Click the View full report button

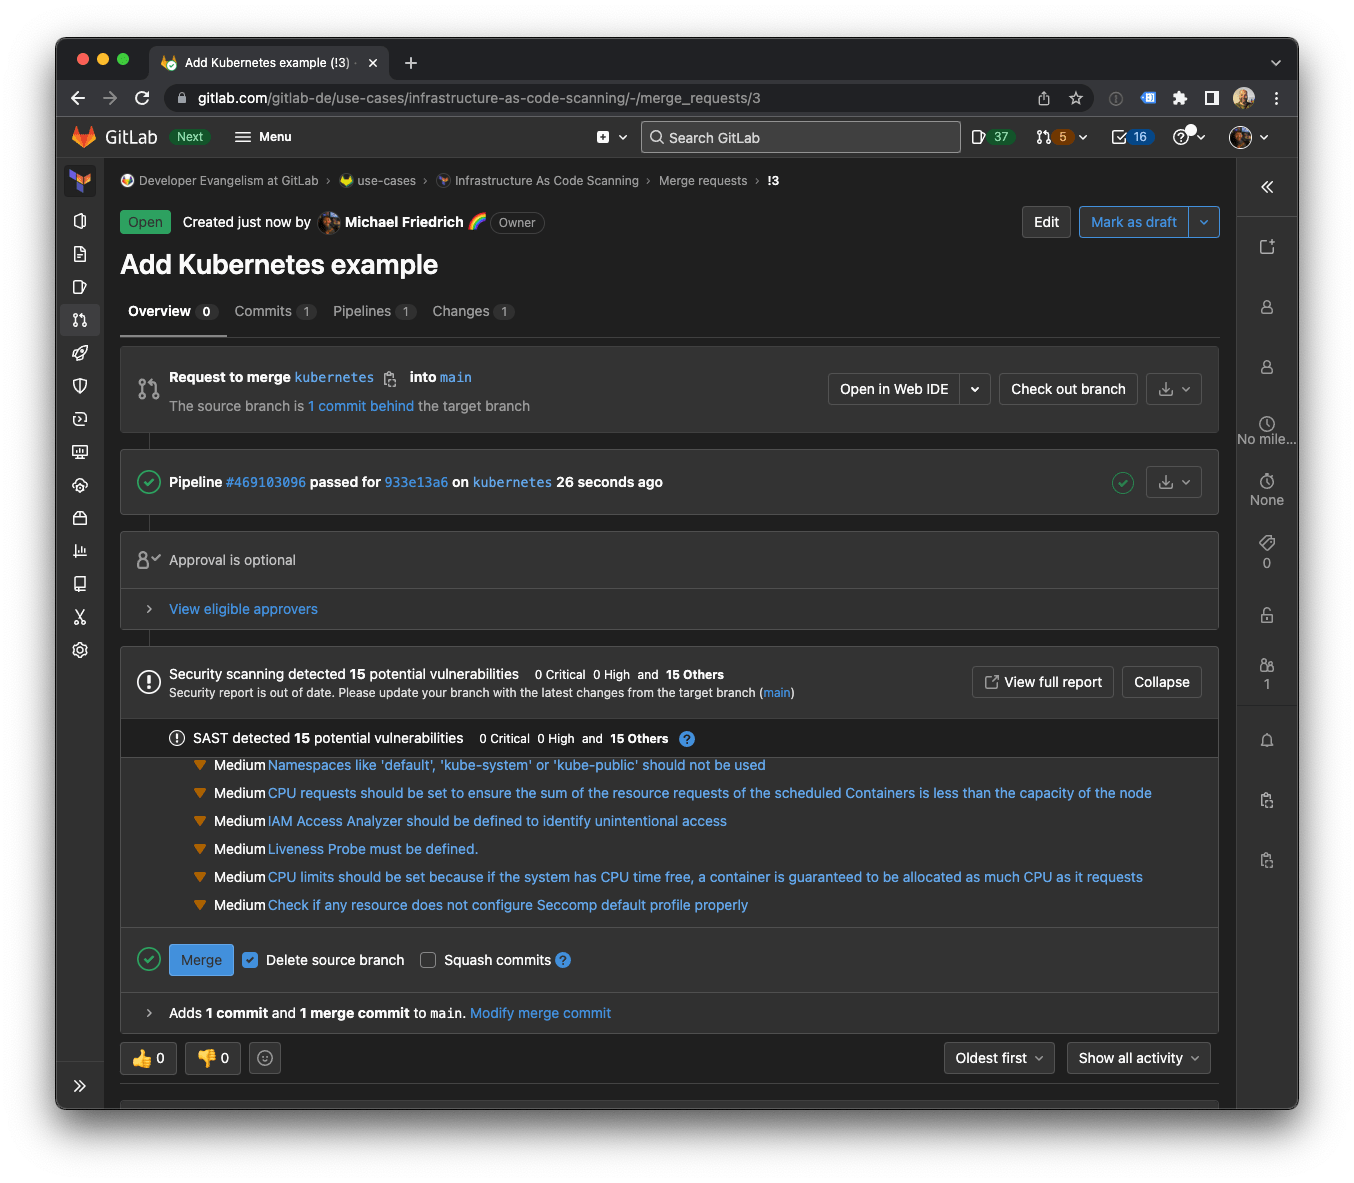click(x=1042, y=681)
